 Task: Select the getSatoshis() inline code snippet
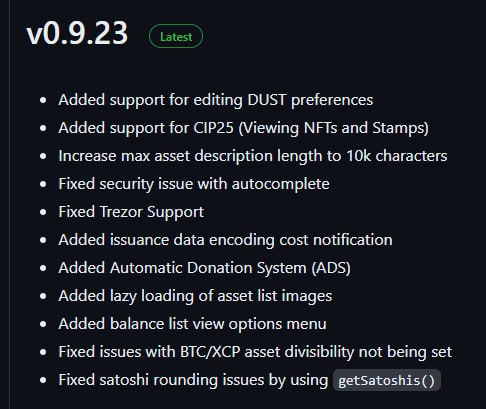click(x=387, y=380)
